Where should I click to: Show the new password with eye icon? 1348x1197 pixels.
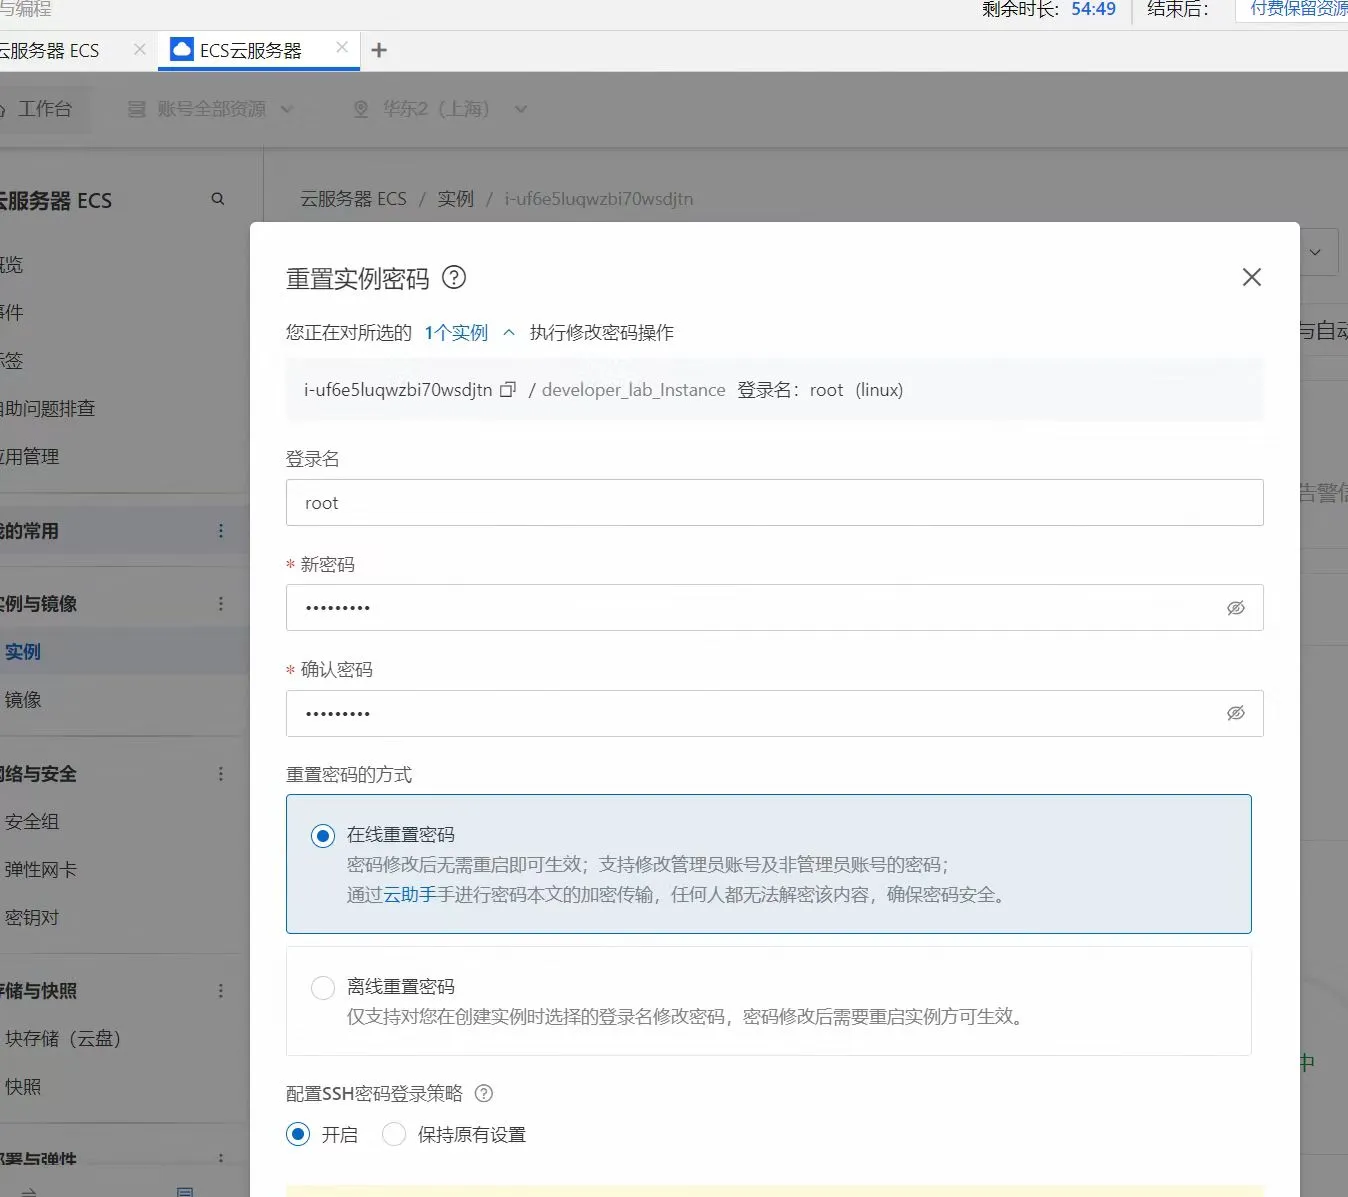click(1236, 608)
